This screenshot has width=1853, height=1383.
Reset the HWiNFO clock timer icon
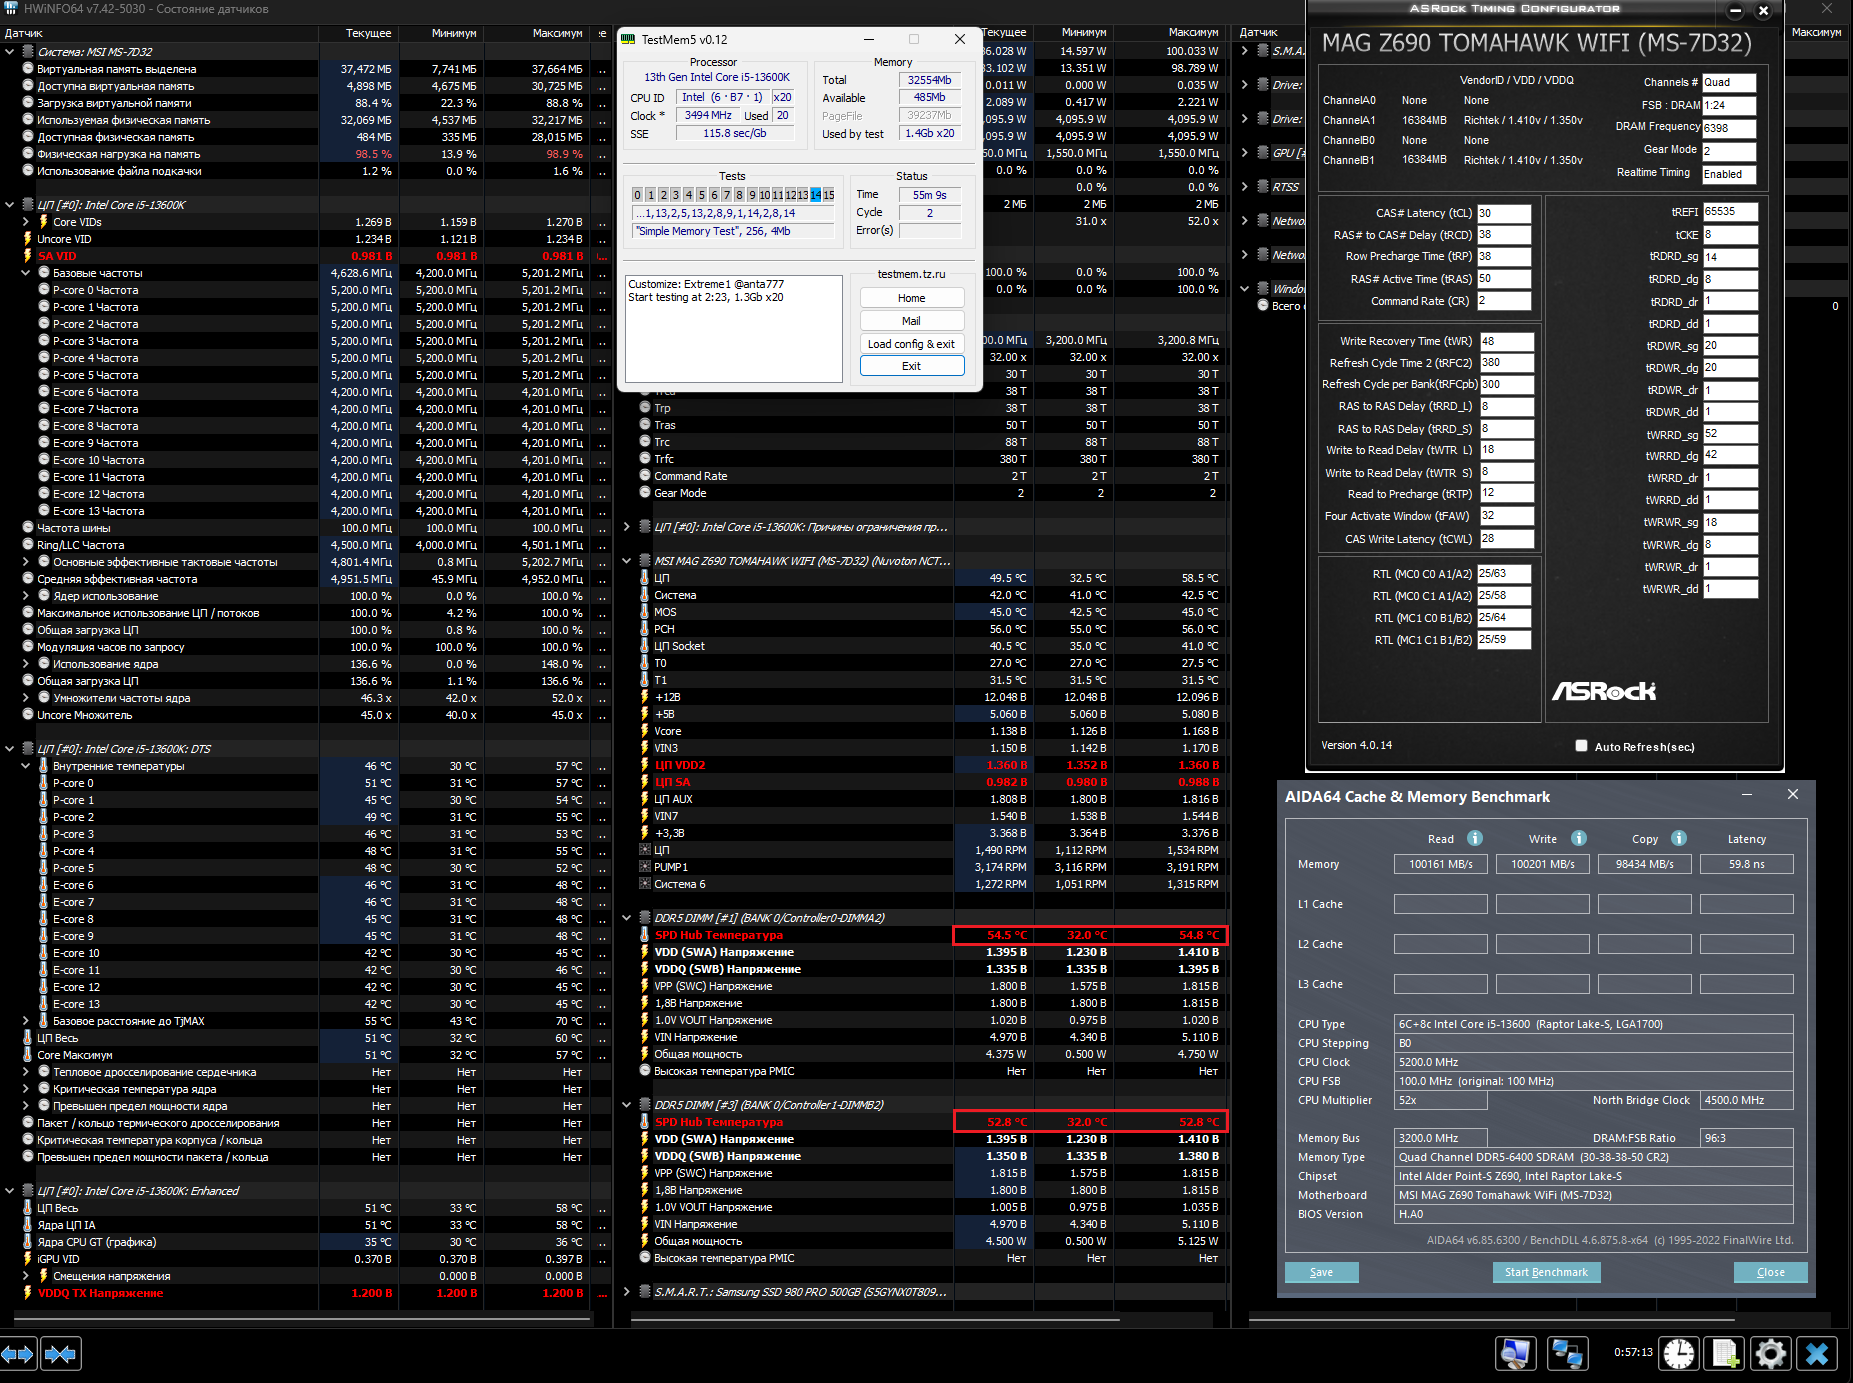coord(1679,1354)
